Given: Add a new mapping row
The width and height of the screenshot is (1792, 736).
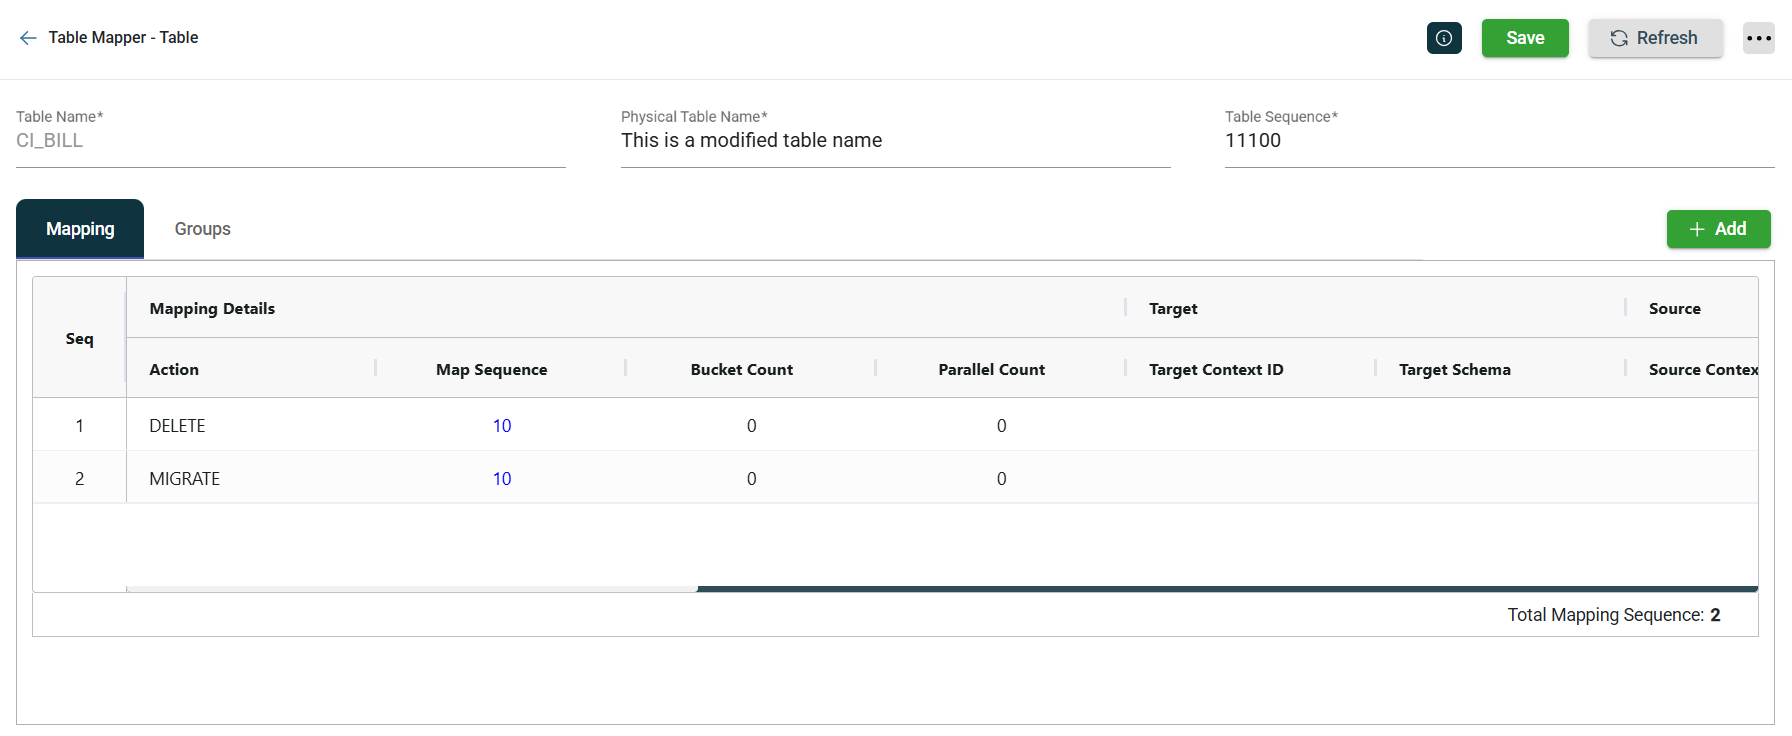Looking at the screenshot, I should 1717,229.
